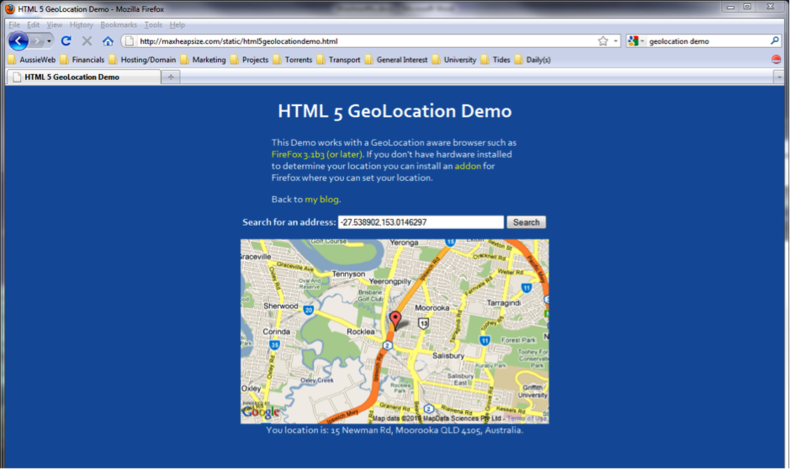
Task: Open the University bookmark folder
Action: pyautogui.click(x=454, y=59)
